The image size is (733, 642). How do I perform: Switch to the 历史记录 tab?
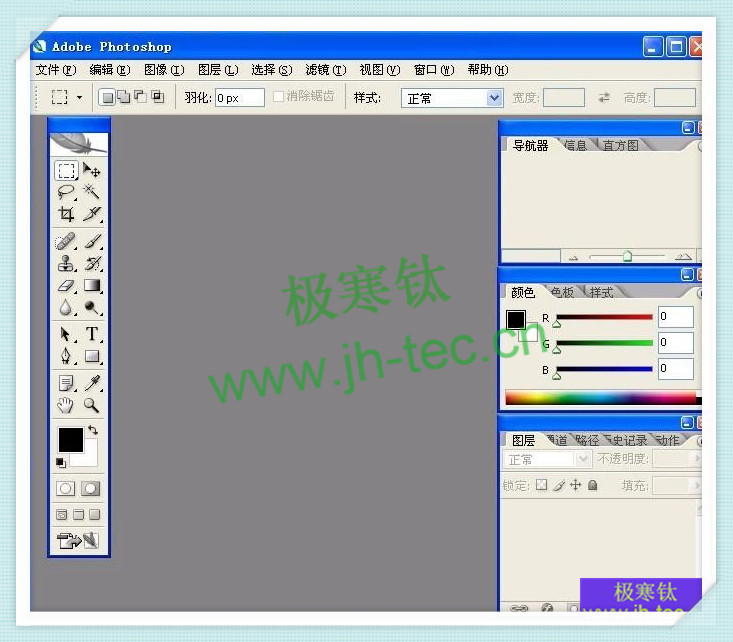[626, 440]
